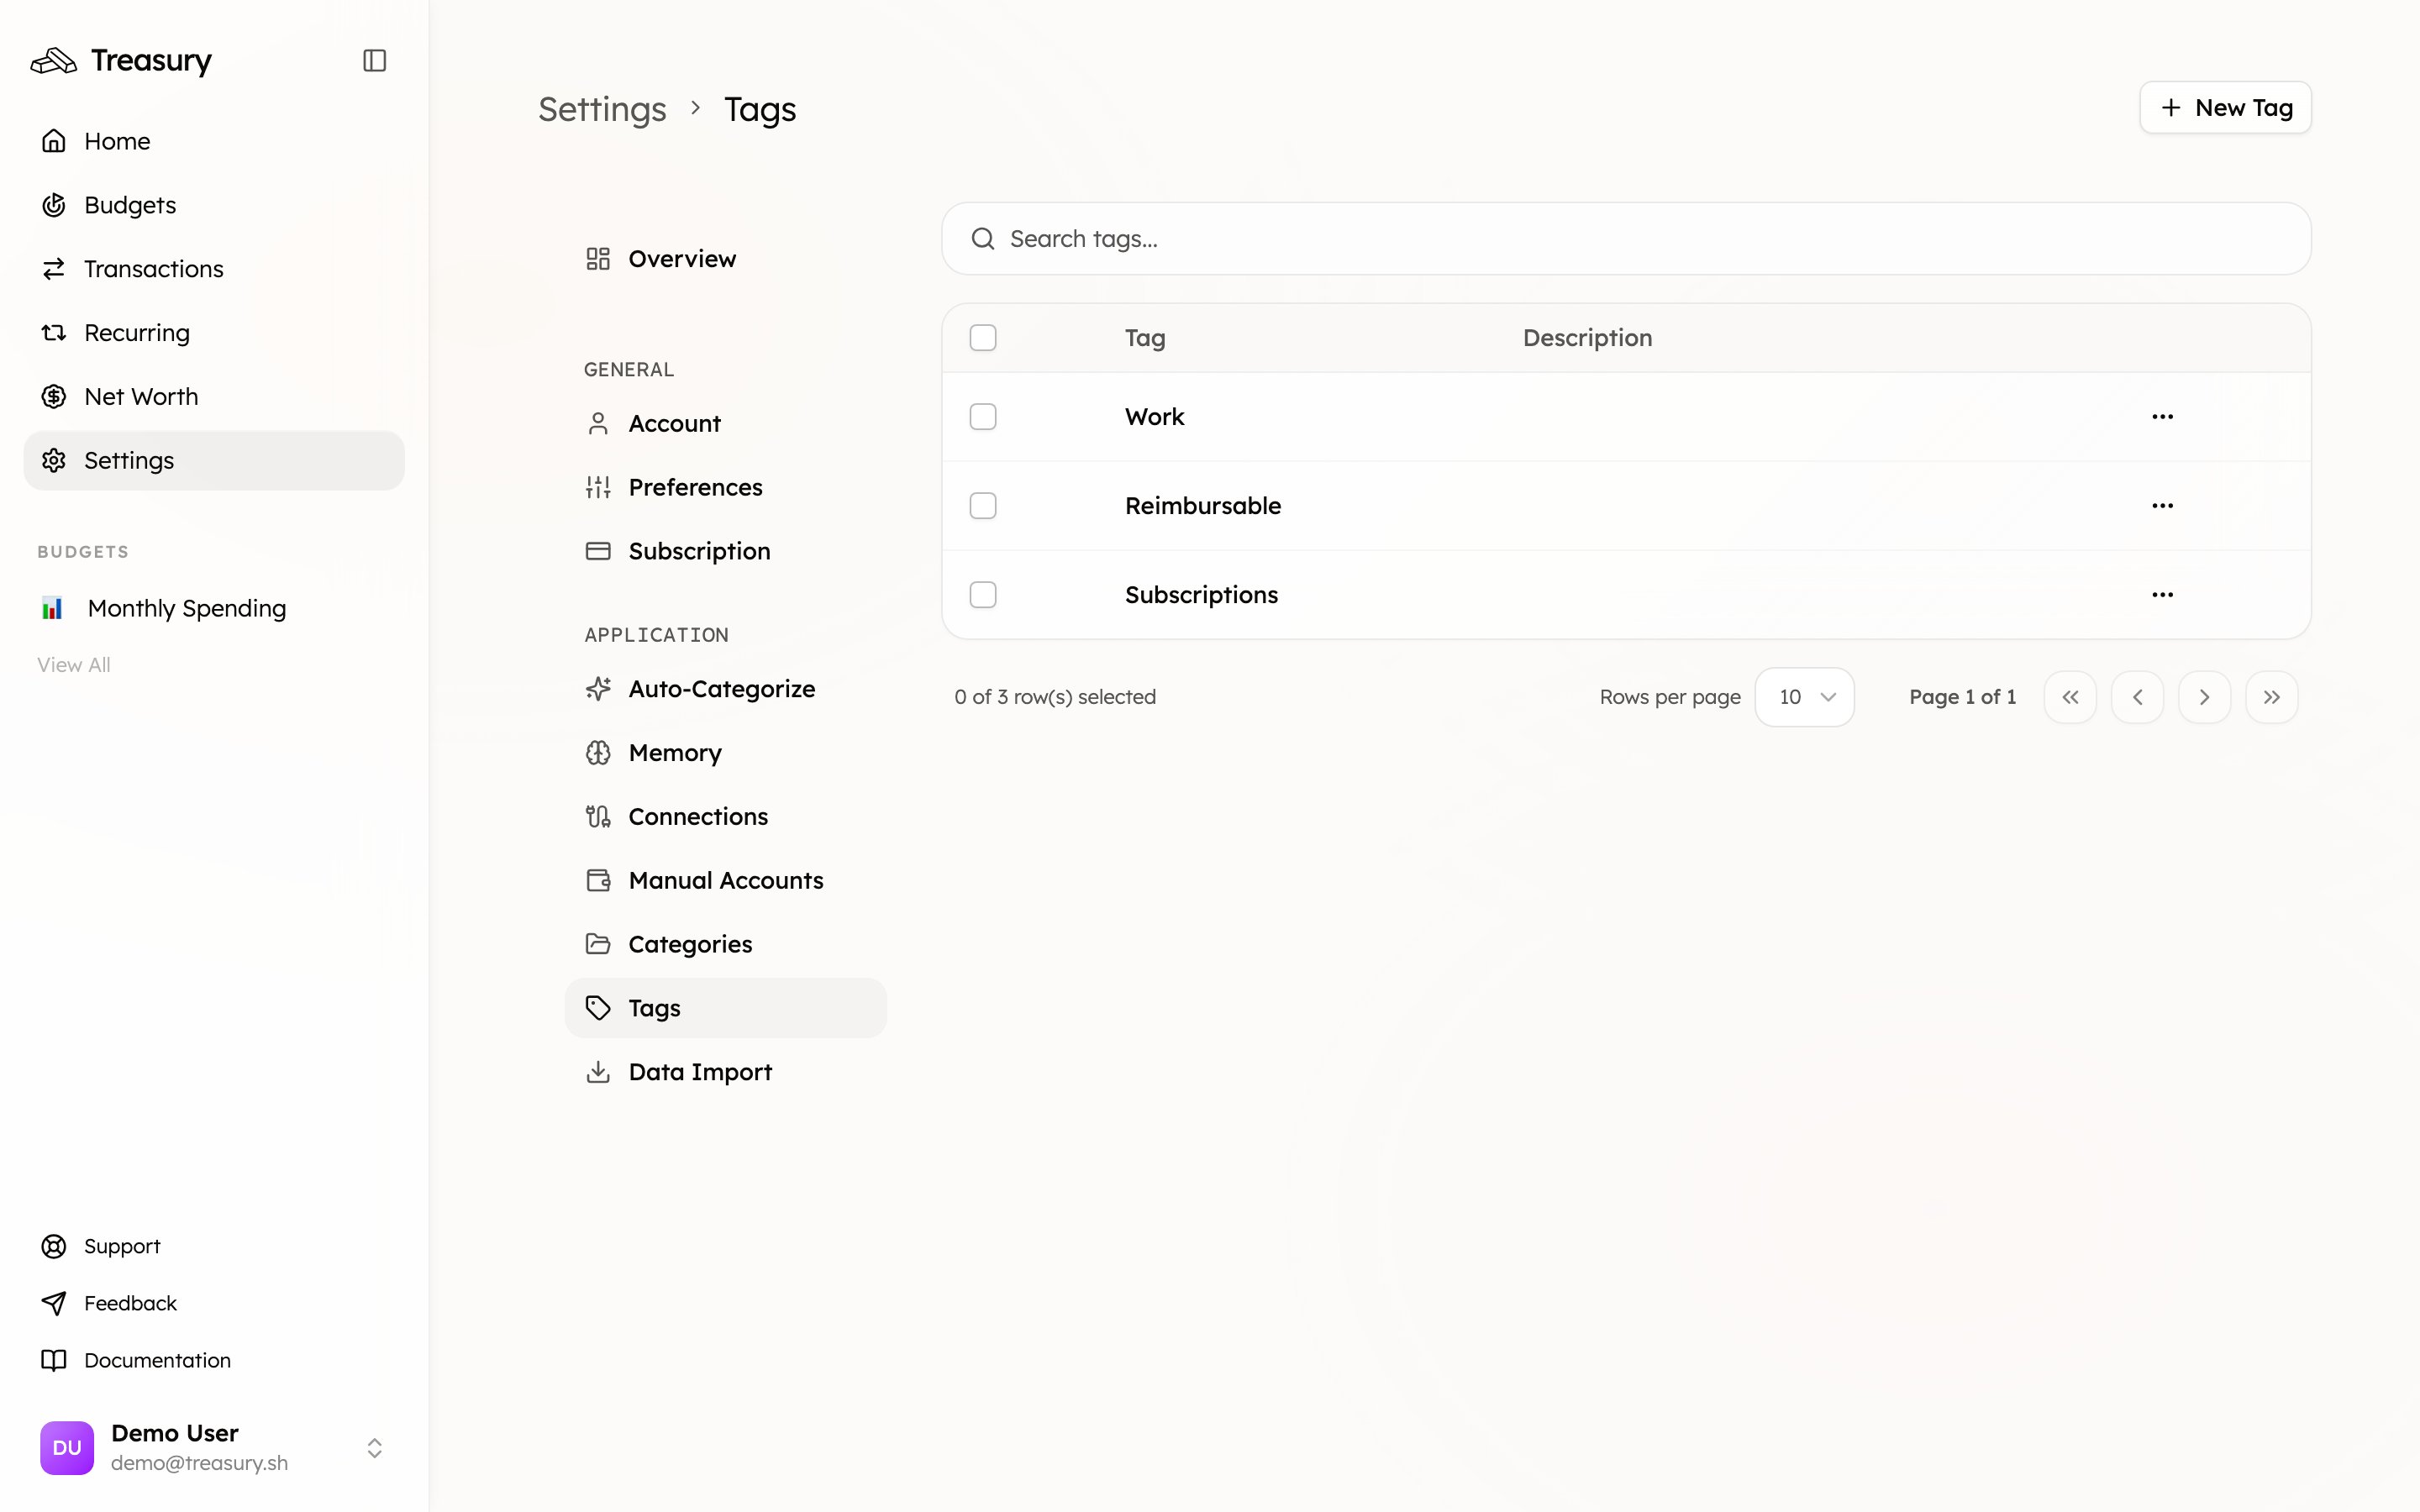Screen dimensions: 2420x1512
Task: Click the Documentation book icon
Action: pyautogui.click(x=54, y=1360)
